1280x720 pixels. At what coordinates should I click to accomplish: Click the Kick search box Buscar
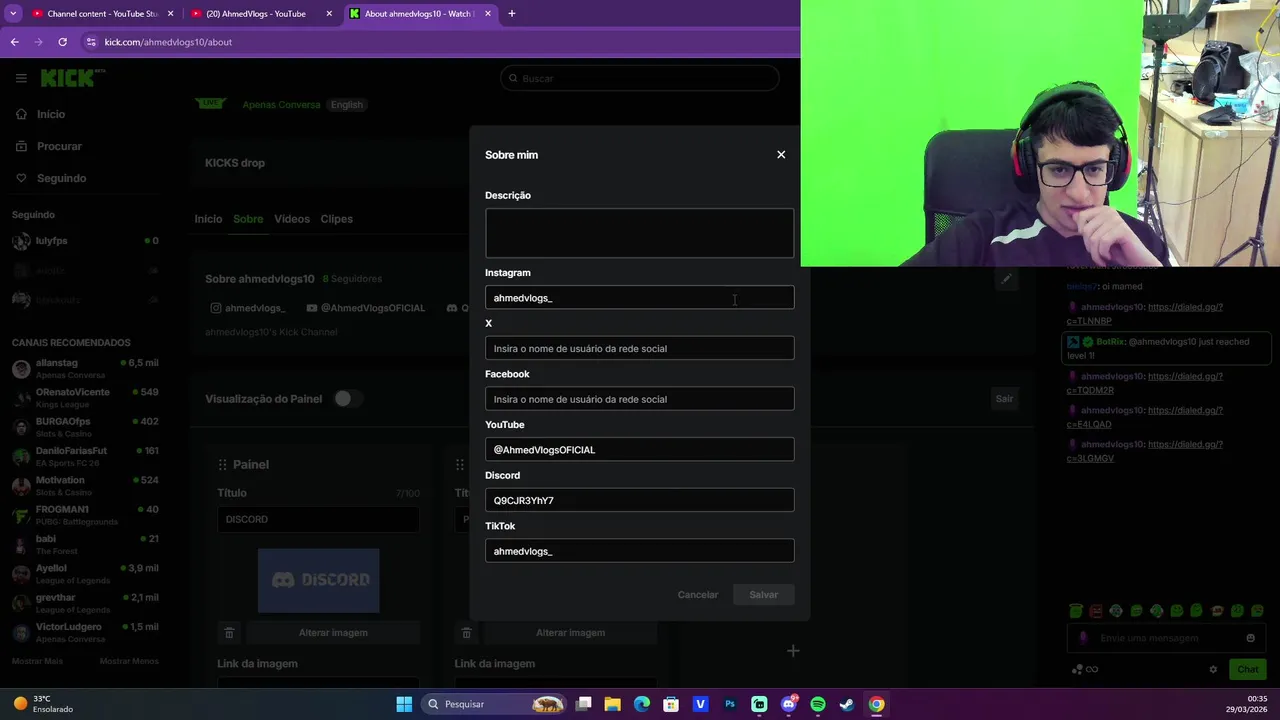pyautogui.click(x=640, y=78)
